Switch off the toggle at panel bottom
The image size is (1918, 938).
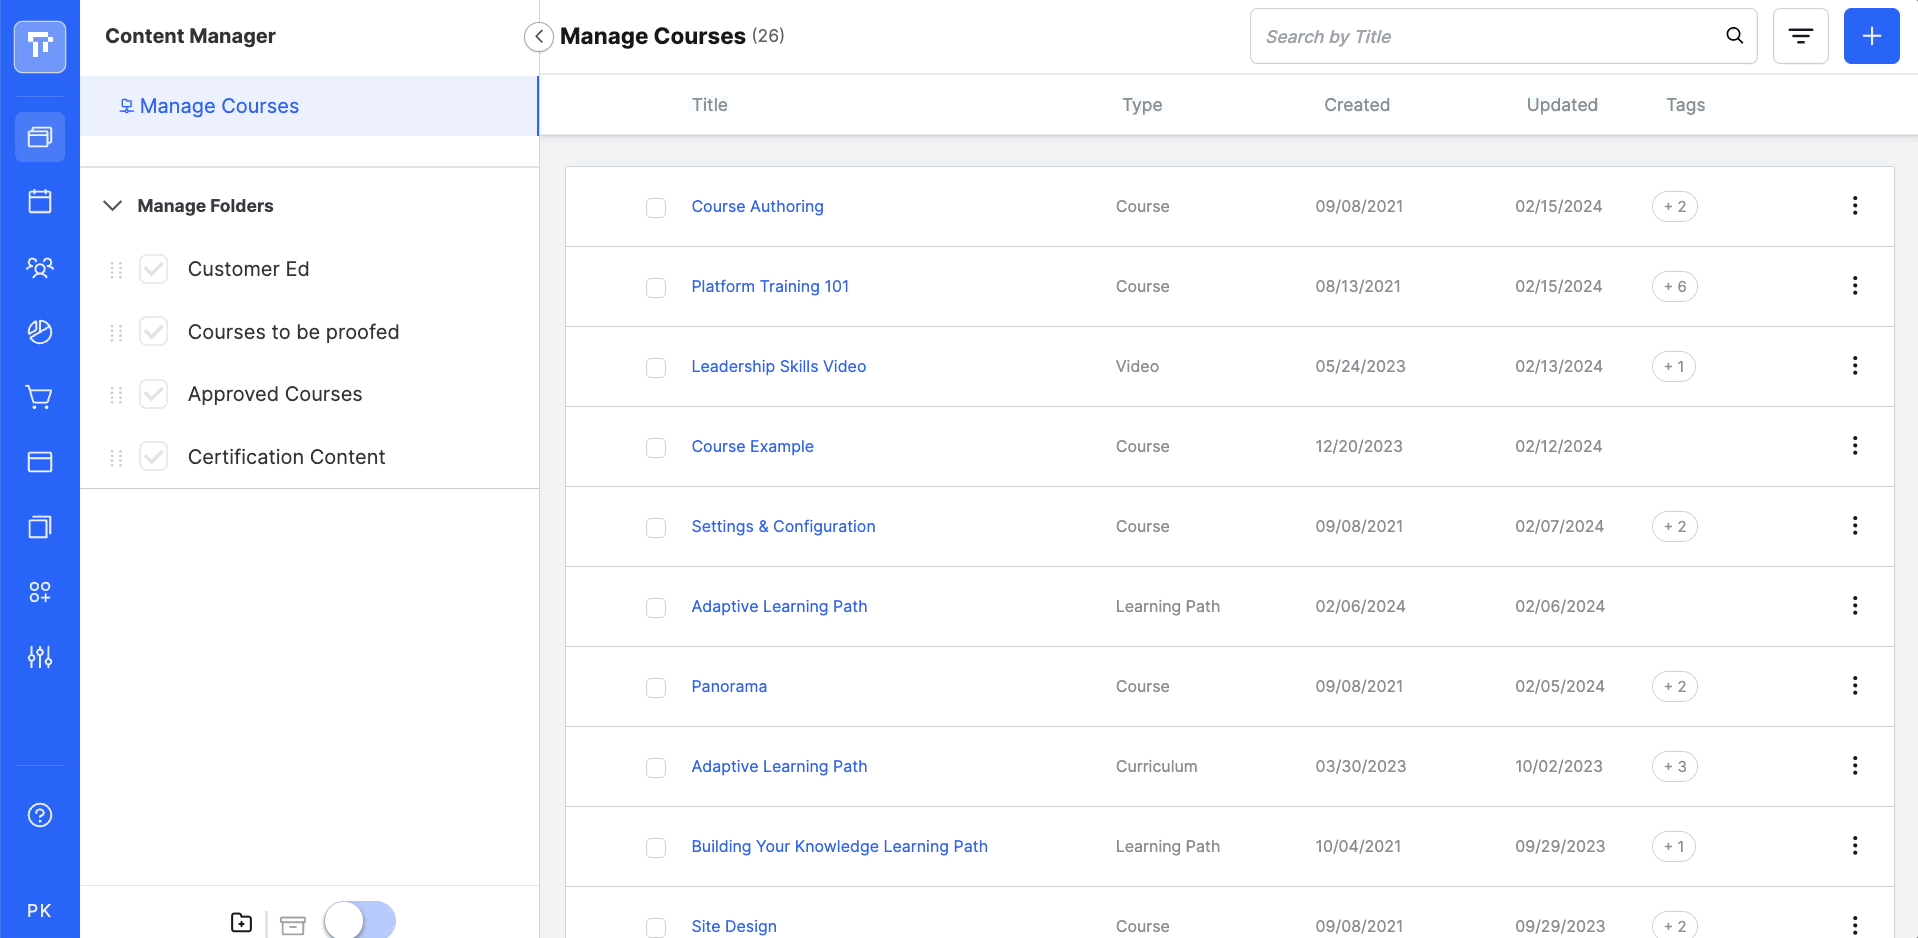click(359, 919)
